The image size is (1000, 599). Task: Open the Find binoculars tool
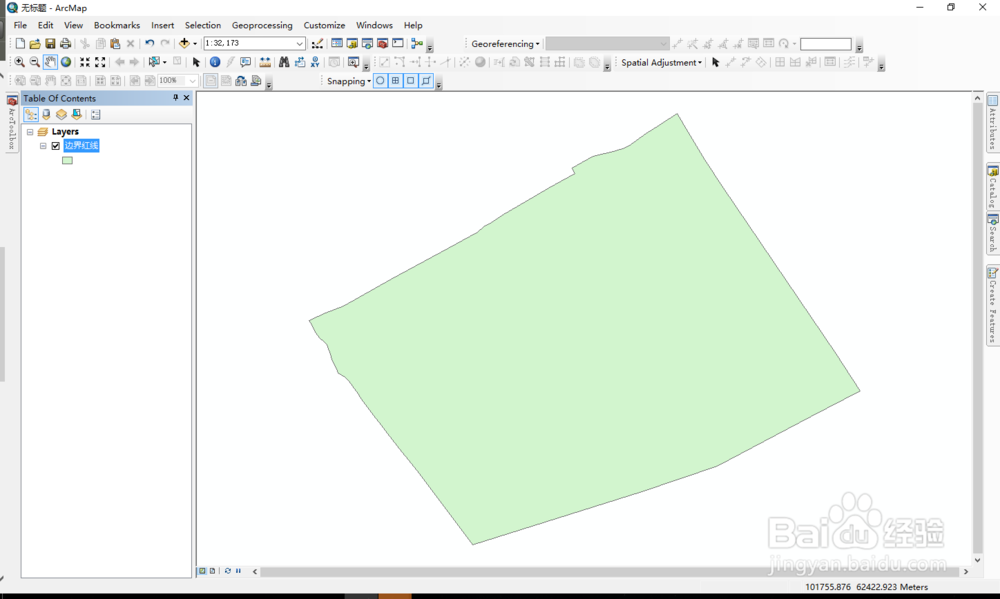(284, 62)
